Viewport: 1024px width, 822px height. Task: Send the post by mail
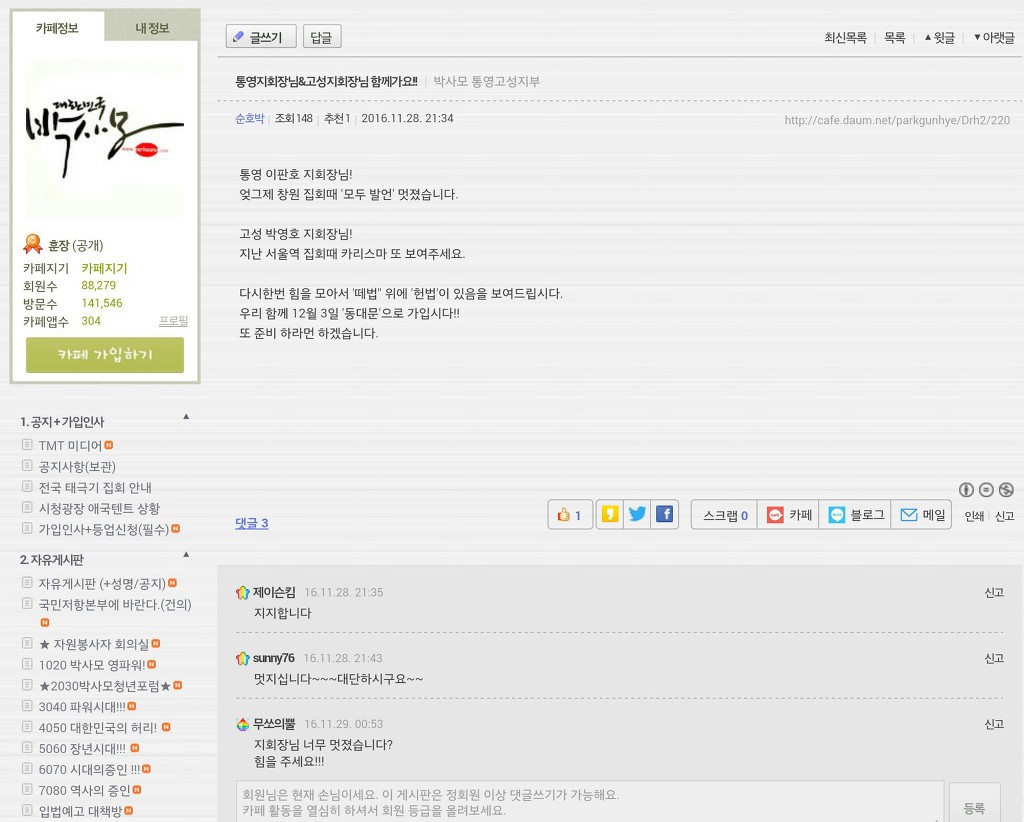[922, 515]
